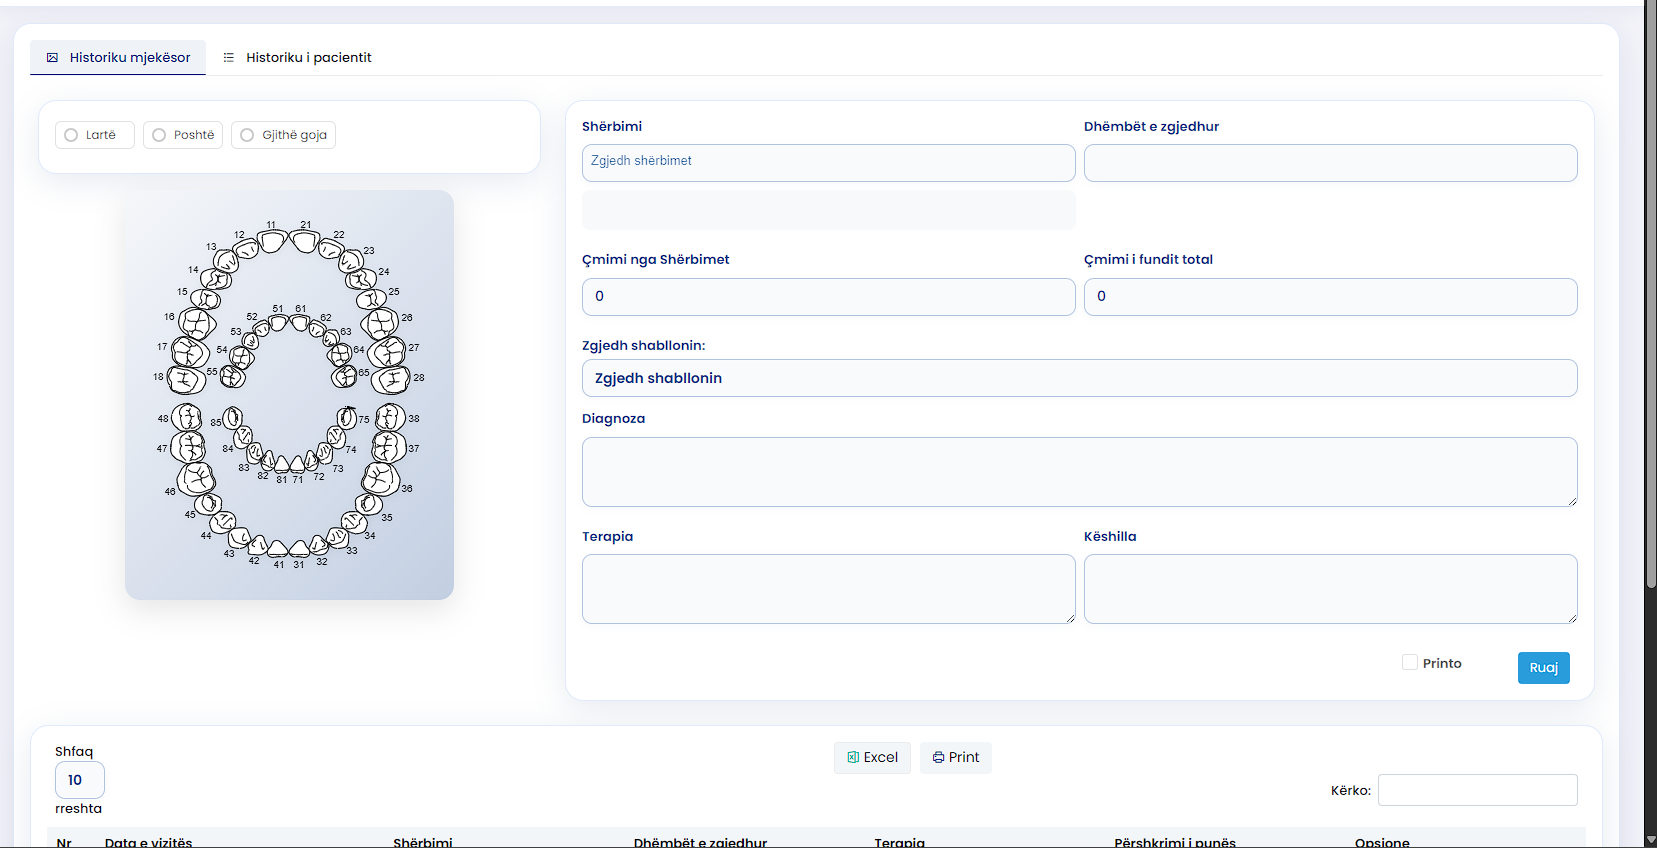
Task: Open the Zgjedh shërbimet service dropdown
Action: point(828,162)
